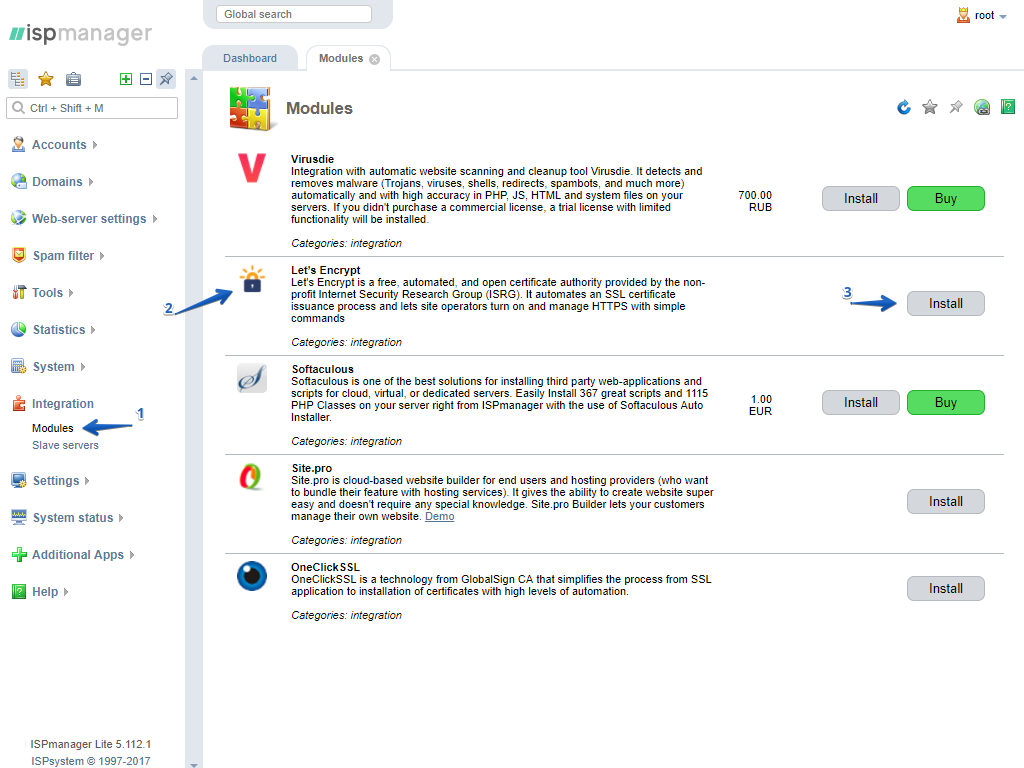1024x768 pixels.
Task: Refresh the Modules list
Action: (x=904, y=107)
